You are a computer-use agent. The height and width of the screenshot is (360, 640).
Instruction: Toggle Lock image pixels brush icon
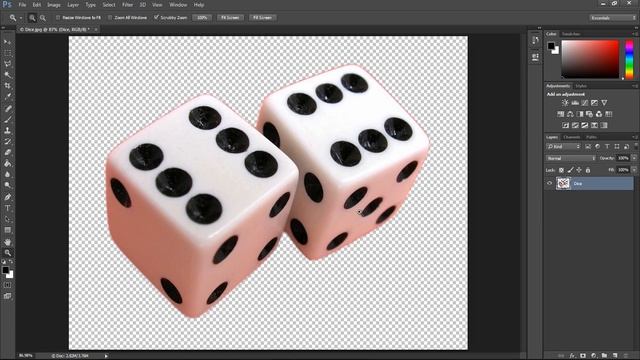pyautogui.click(x=571, y=170)
